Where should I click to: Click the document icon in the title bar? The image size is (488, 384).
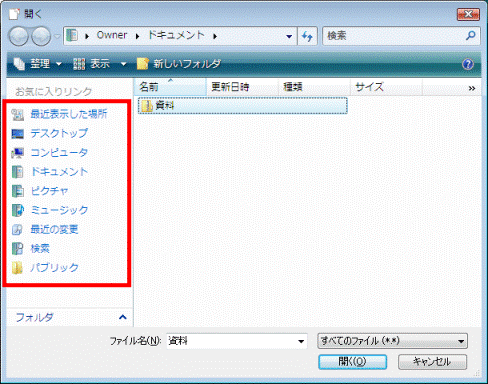14,14
